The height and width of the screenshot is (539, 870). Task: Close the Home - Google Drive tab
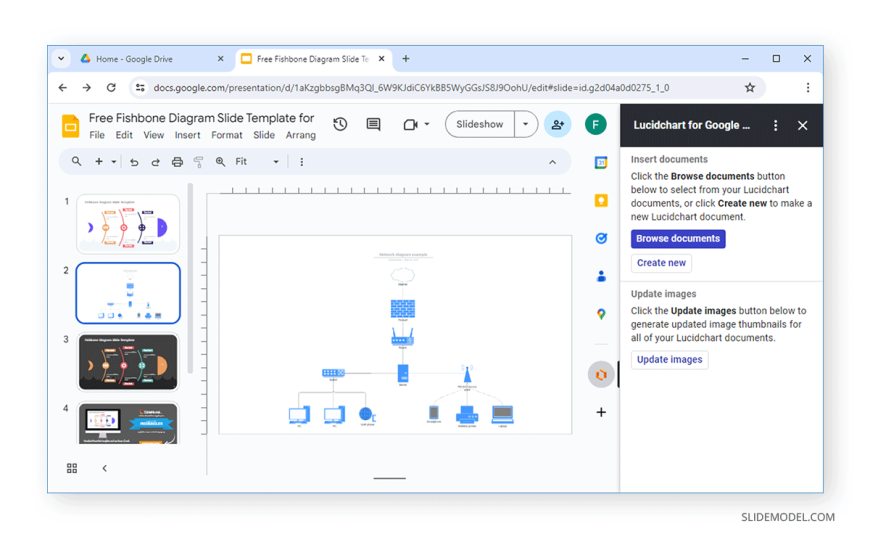pyautogui.click(x=220, y=59)
